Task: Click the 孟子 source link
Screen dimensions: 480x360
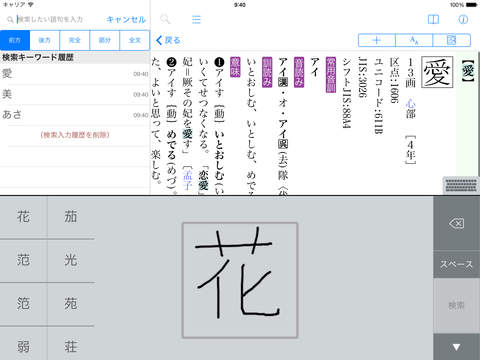Action: pyautogui.click(x=188, y=180)
